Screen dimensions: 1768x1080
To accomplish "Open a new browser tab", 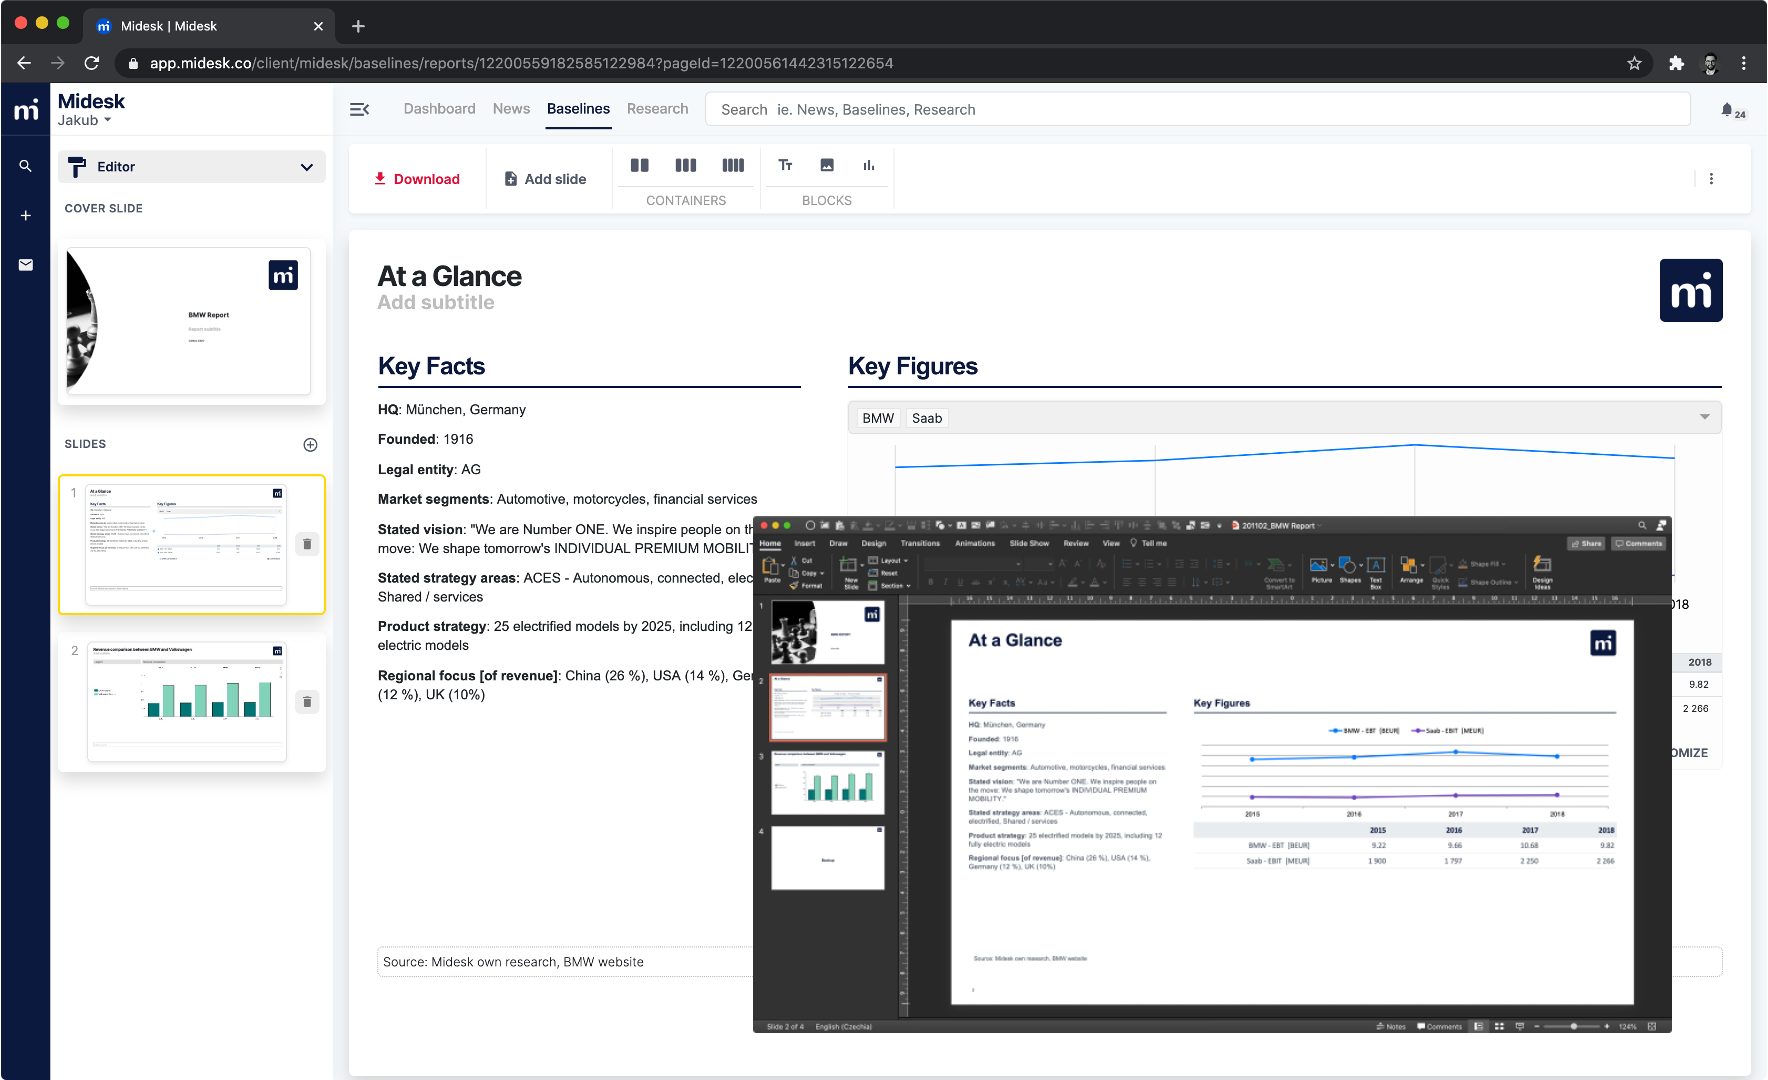I will pos(358,26).
